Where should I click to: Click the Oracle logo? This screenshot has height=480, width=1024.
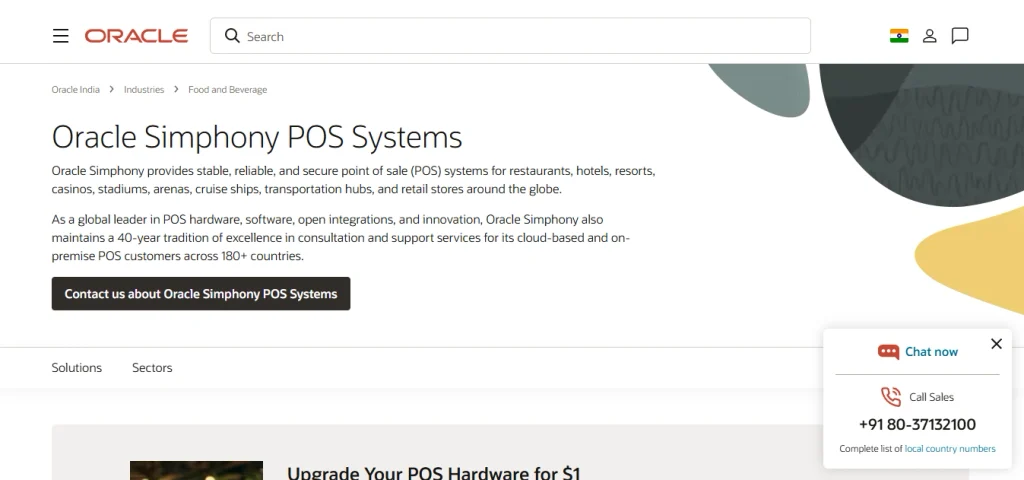[x=136, y=36]
